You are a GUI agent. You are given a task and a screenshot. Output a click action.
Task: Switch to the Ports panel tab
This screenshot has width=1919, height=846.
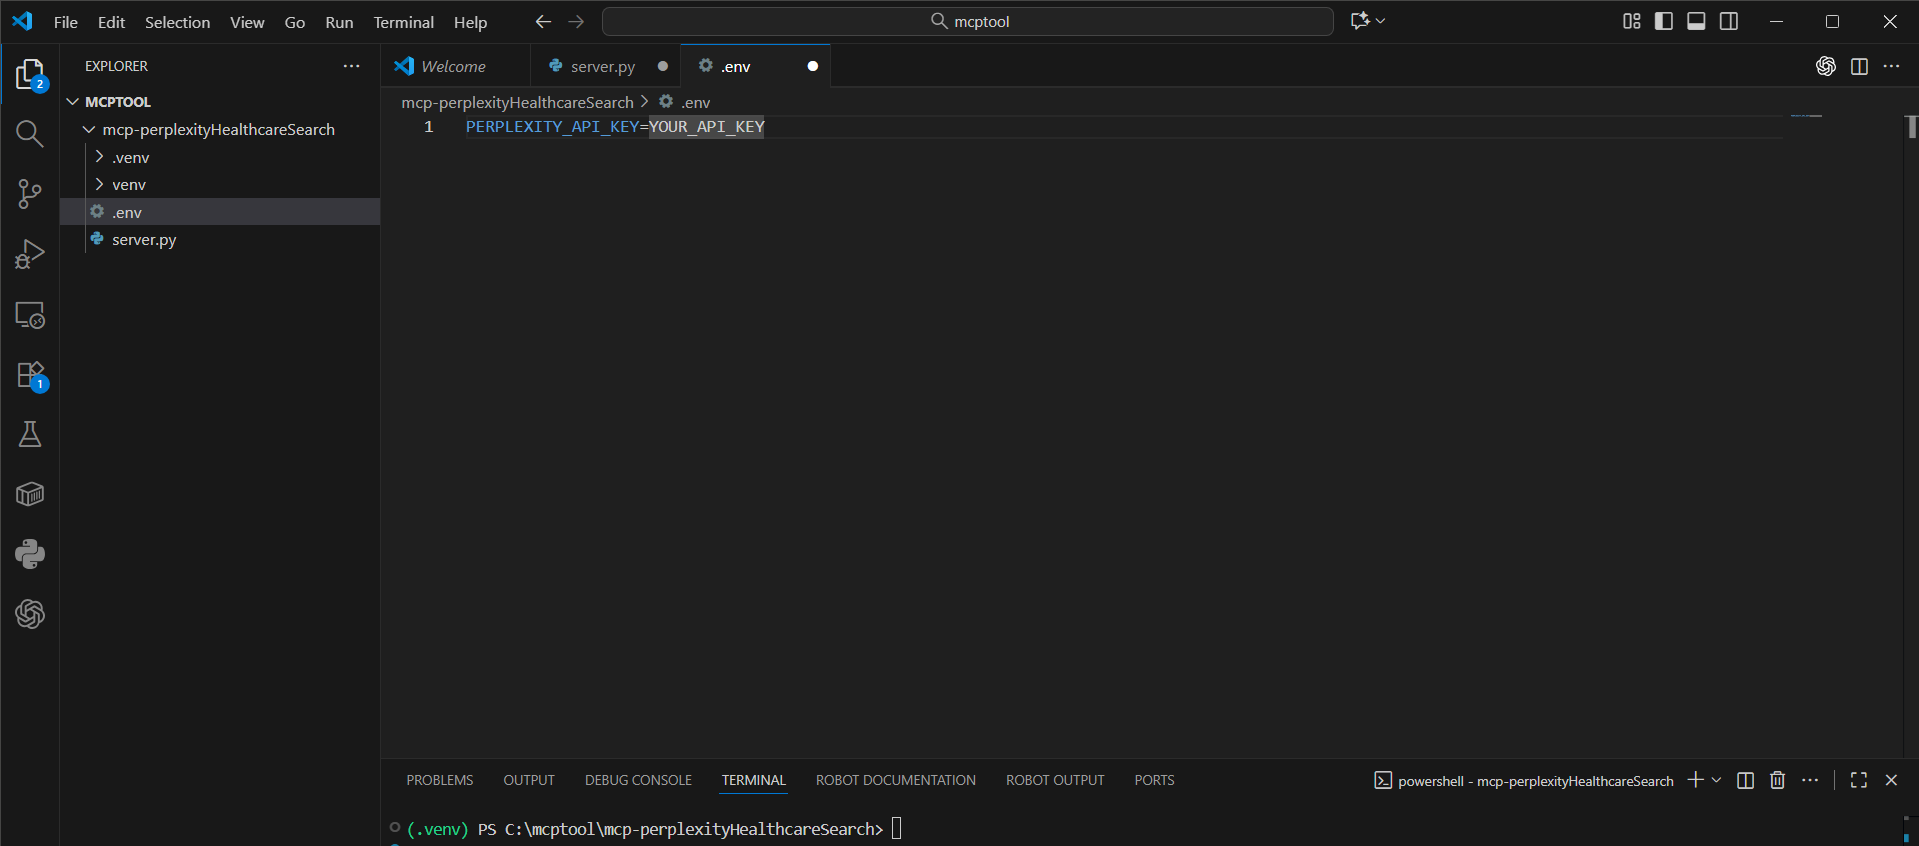(1154, 780)
